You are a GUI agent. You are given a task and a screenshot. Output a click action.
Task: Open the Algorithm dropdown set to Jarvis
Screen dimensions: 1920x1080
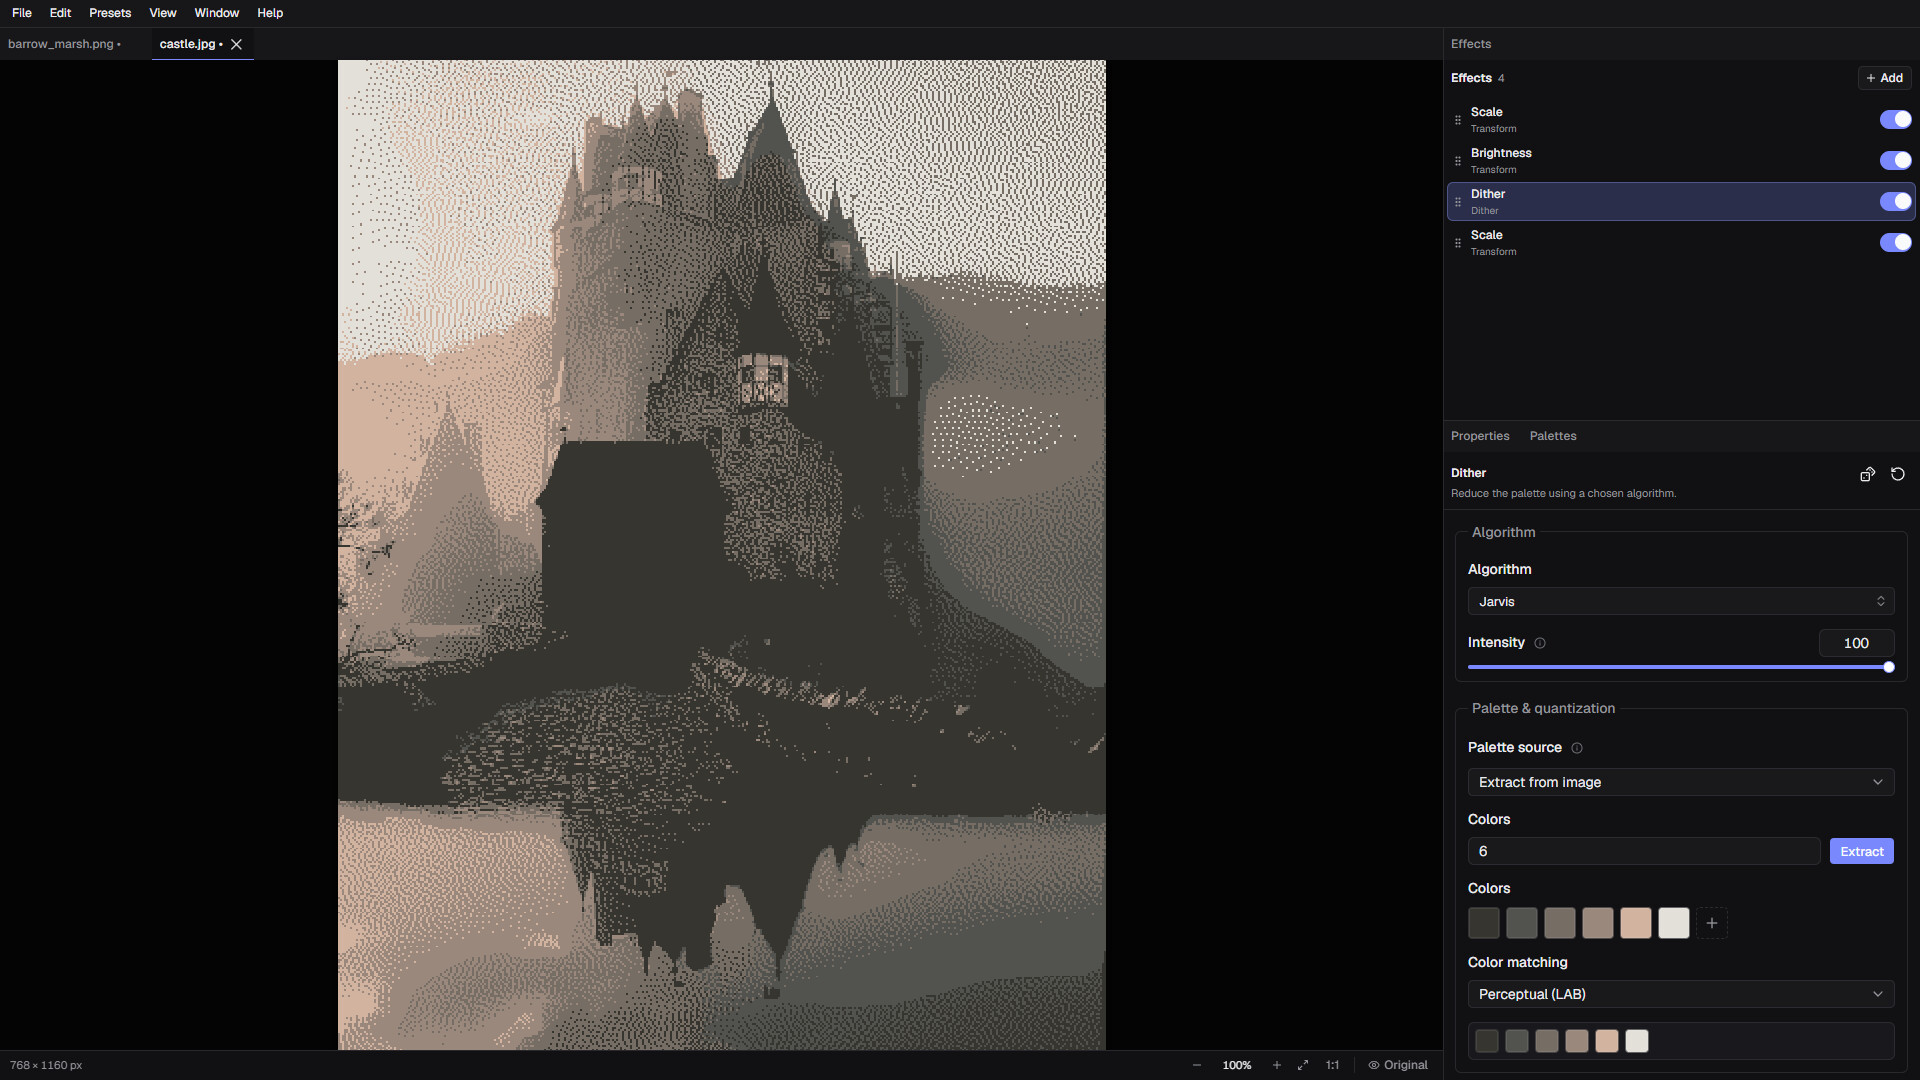click(1680, 601)
